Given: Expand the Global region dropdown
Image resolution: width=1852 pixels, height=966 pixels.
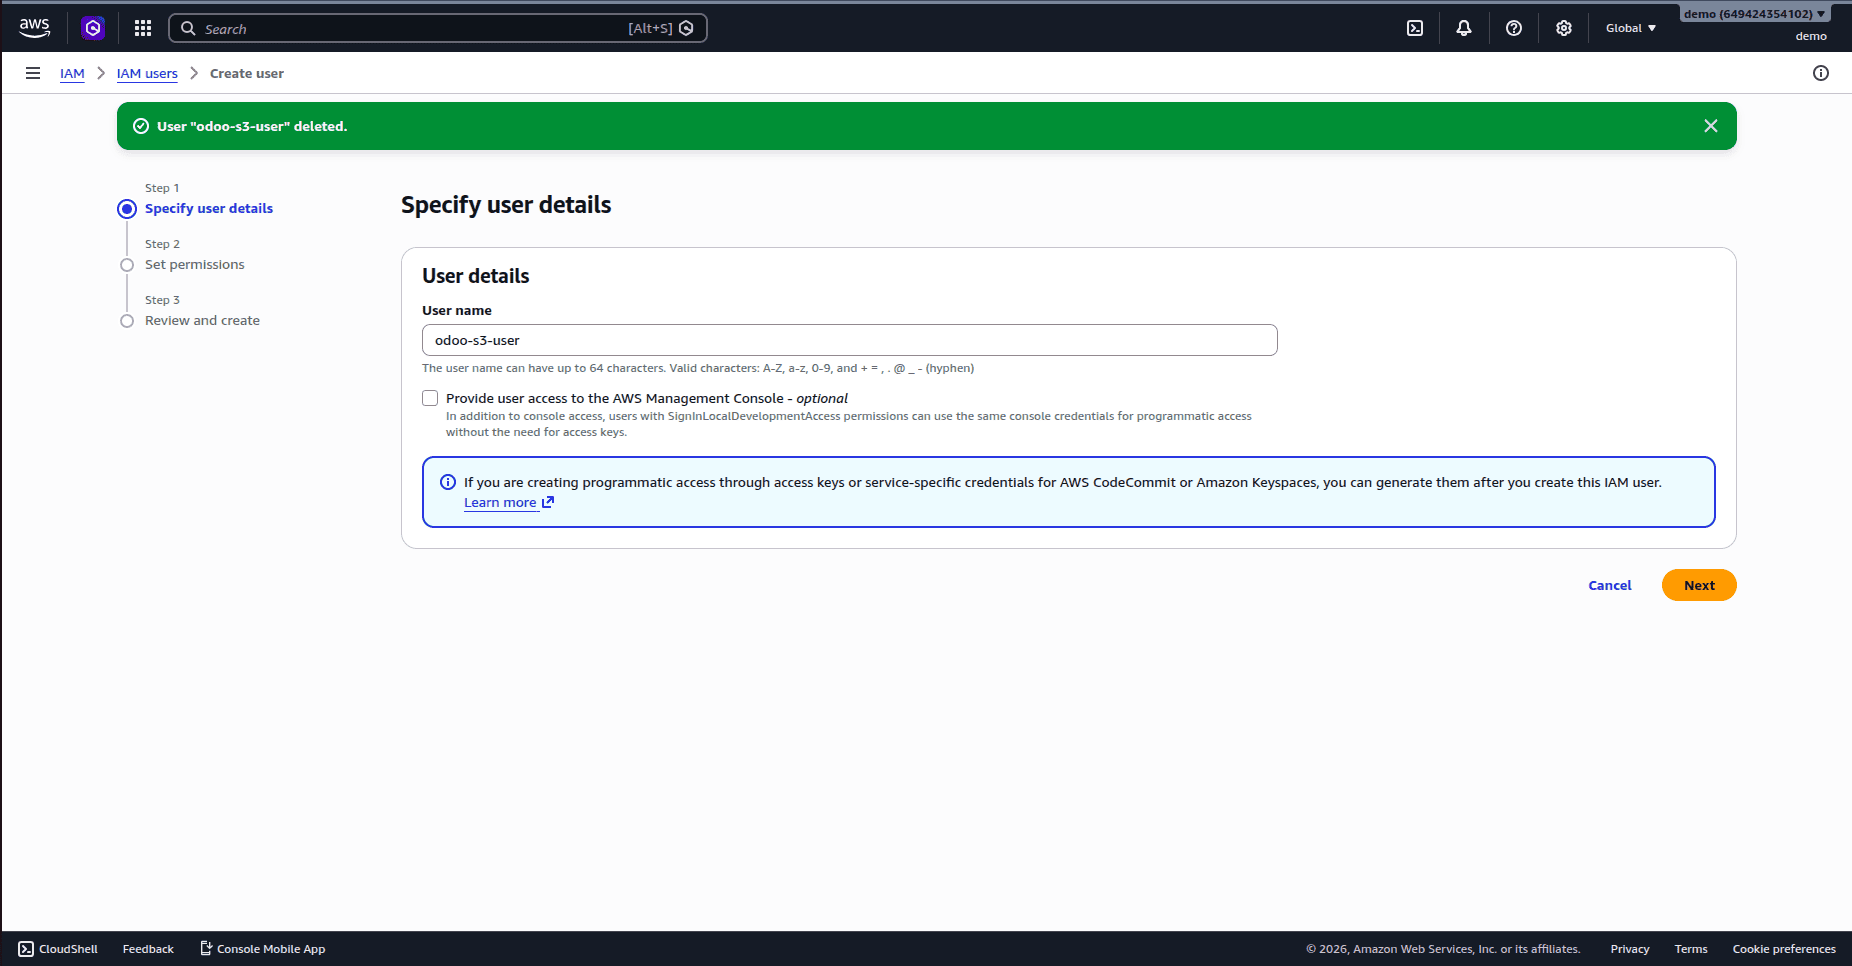Looking at the screenshot, I should (1631, 28).
